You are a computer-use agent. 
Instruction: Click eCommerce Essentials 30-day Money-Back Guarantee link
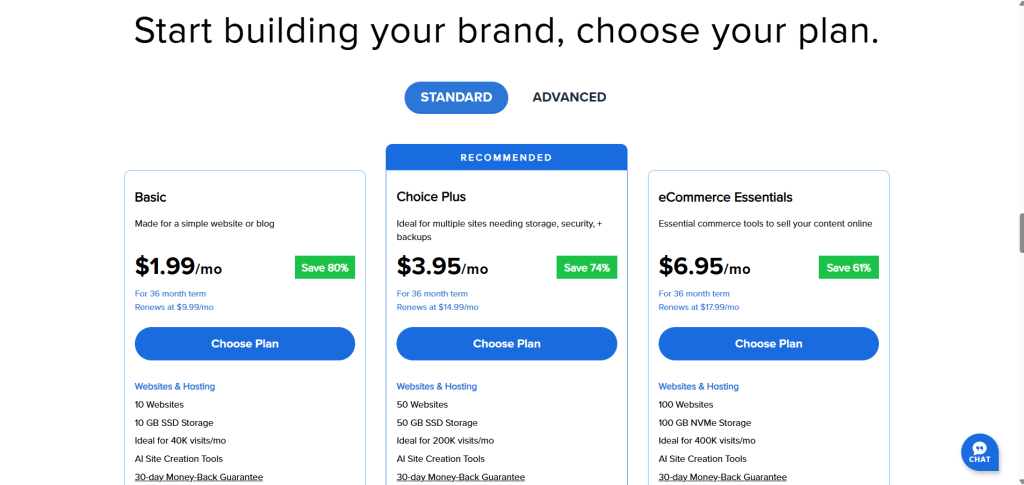723,477
